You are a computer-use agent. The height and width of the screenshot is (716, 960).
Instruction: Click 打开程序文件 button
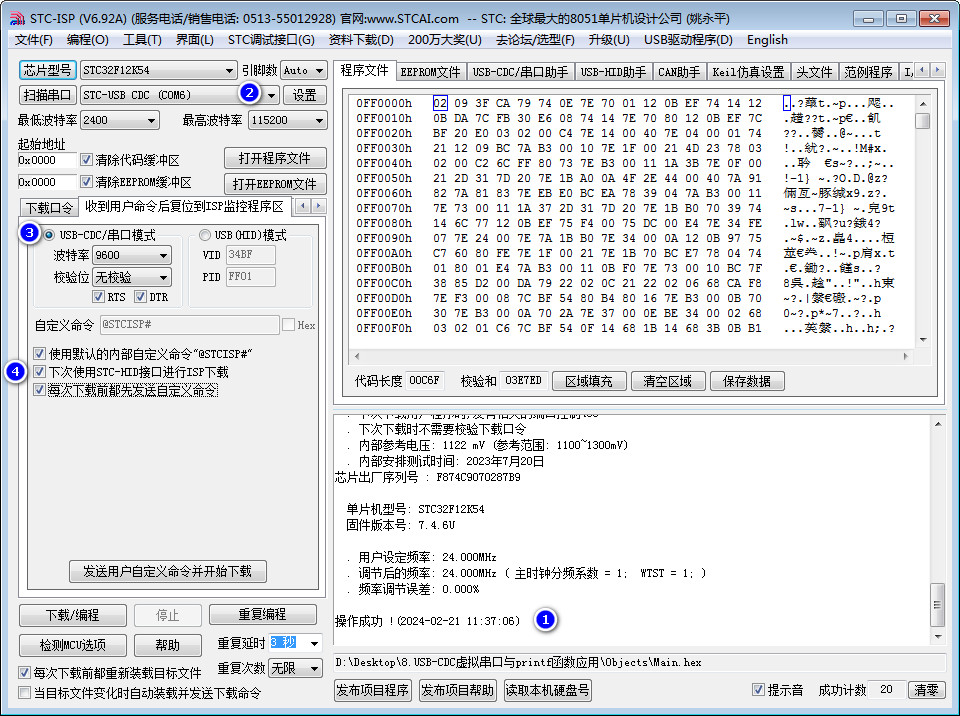point(275,159)
